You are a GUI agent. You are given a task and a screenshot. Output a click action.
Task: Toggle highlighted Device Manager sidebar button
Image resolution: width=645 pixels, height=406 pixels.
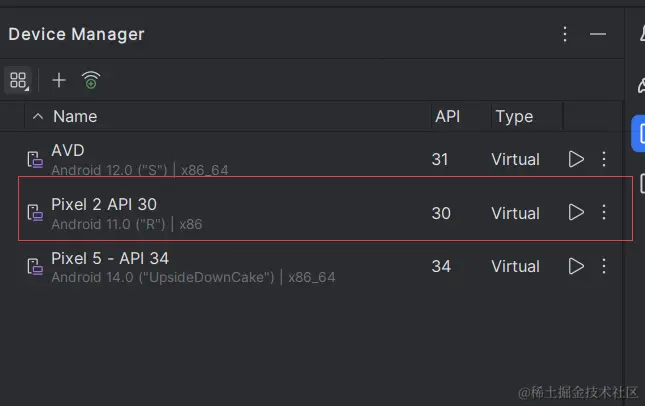(639, 133)
